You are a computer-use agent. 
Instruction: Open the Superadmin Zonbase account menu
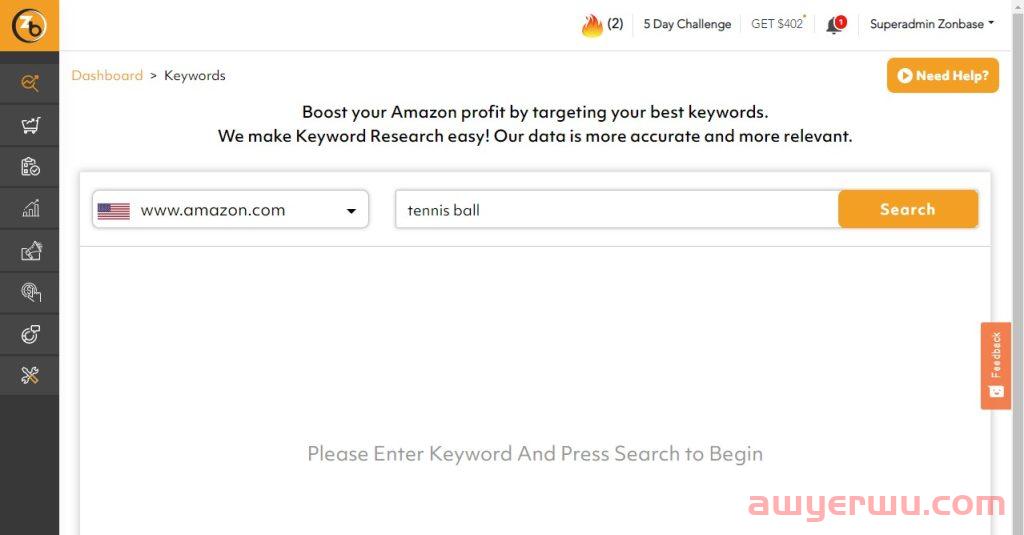(x=931, y=24)
